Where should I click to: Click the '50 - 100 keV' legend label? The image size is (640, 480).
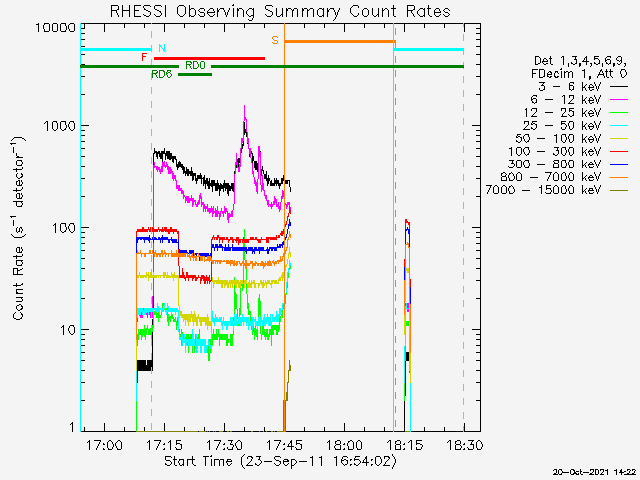coord(558,138)
